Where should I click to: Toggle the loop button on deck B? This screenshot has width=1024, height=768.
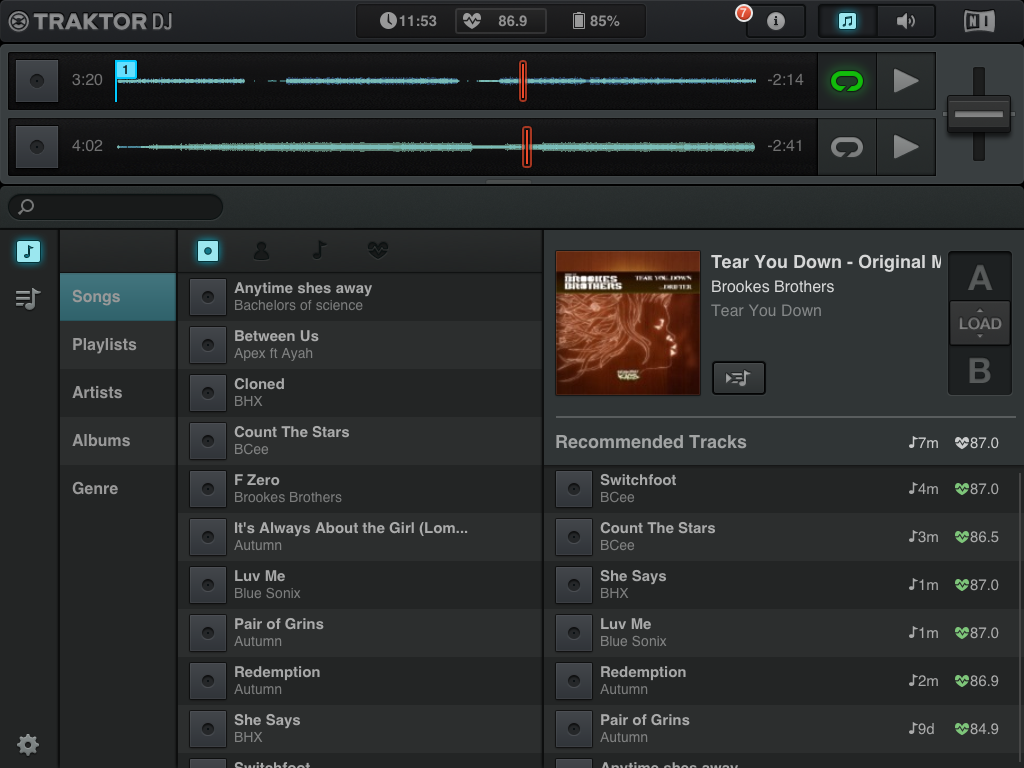click(x=846, y=147)
